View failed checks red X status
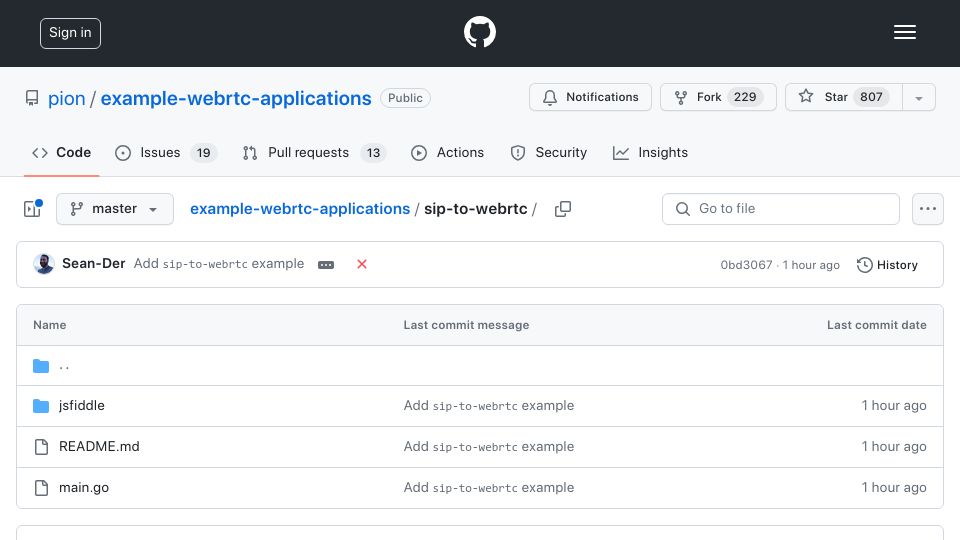 coord(362,264)
